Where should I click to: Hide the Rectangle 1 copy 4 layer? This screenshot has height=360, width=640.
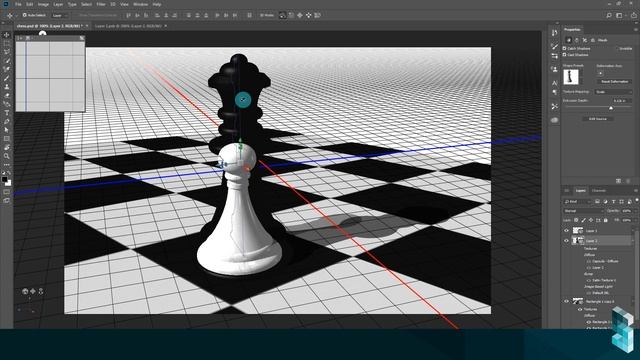click(566, 302)
